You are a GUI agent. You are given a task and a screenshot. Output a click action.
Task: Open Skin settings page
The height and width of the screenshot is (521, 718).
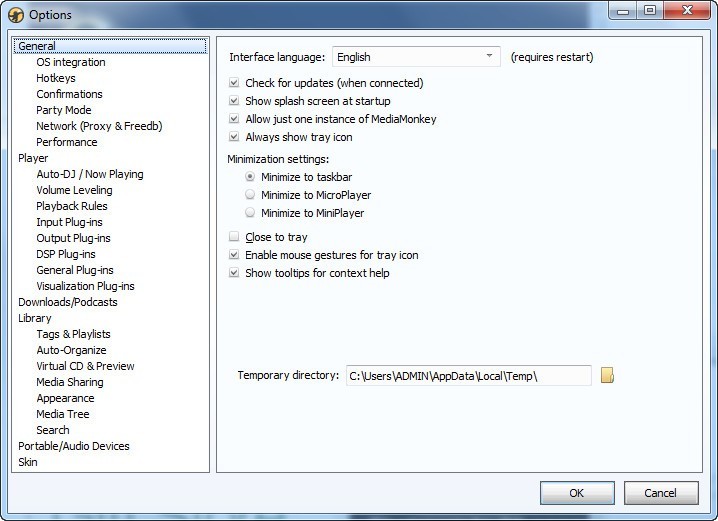click(28, 463)
